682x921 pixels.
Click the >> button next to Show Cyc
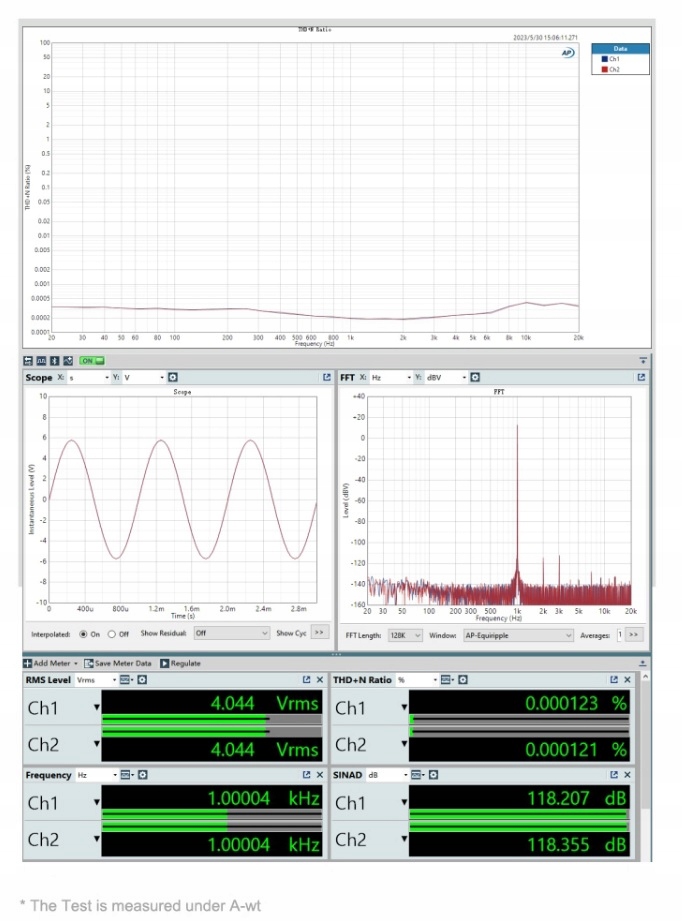pos(320,633)
